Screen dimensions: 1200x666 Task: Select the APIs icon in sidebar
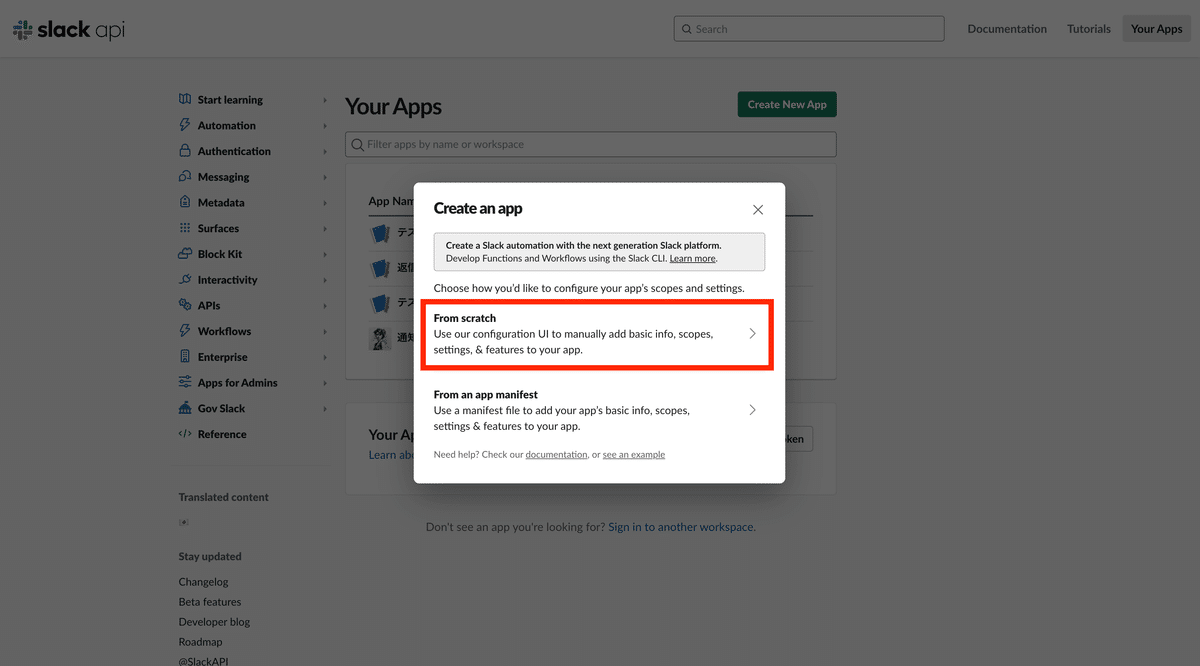185,305
